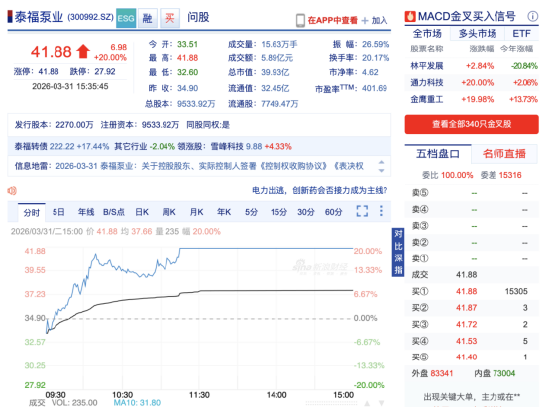
Task: Click 对比深指 compare button
Action: pos(398,252)
